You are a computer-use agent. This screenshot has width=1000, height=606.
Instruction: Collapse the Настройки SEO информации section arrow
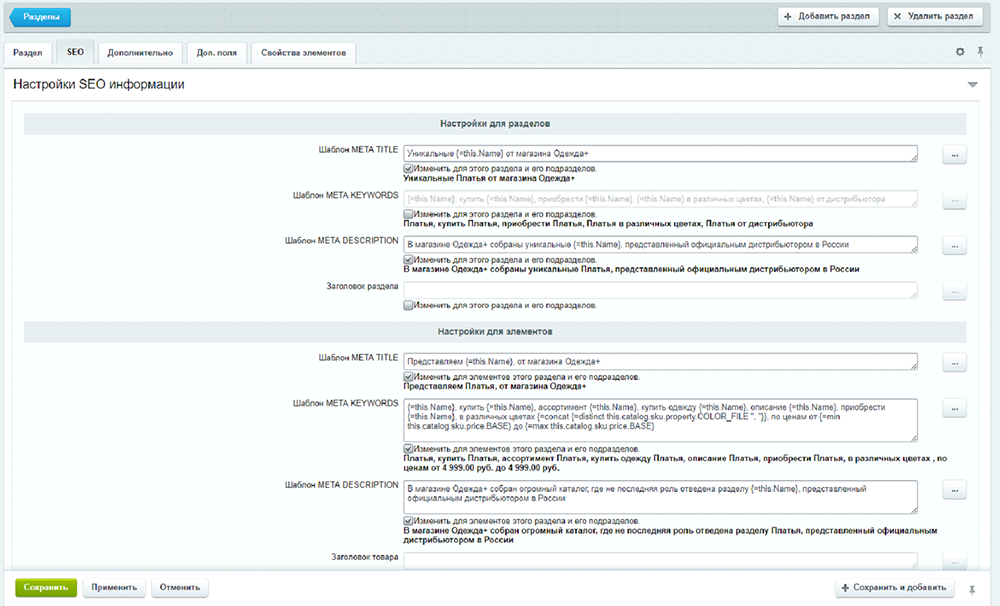click(973, 84)
